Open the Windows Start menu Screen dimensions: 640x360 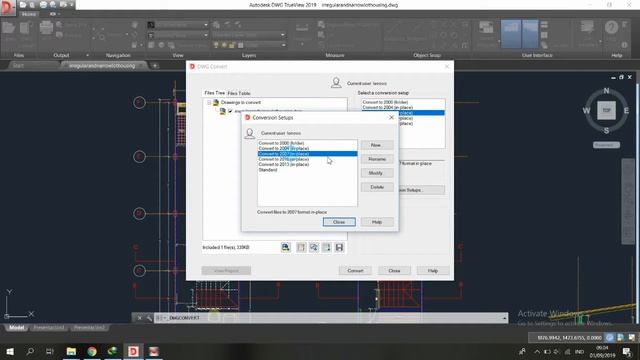click(10, 351)
